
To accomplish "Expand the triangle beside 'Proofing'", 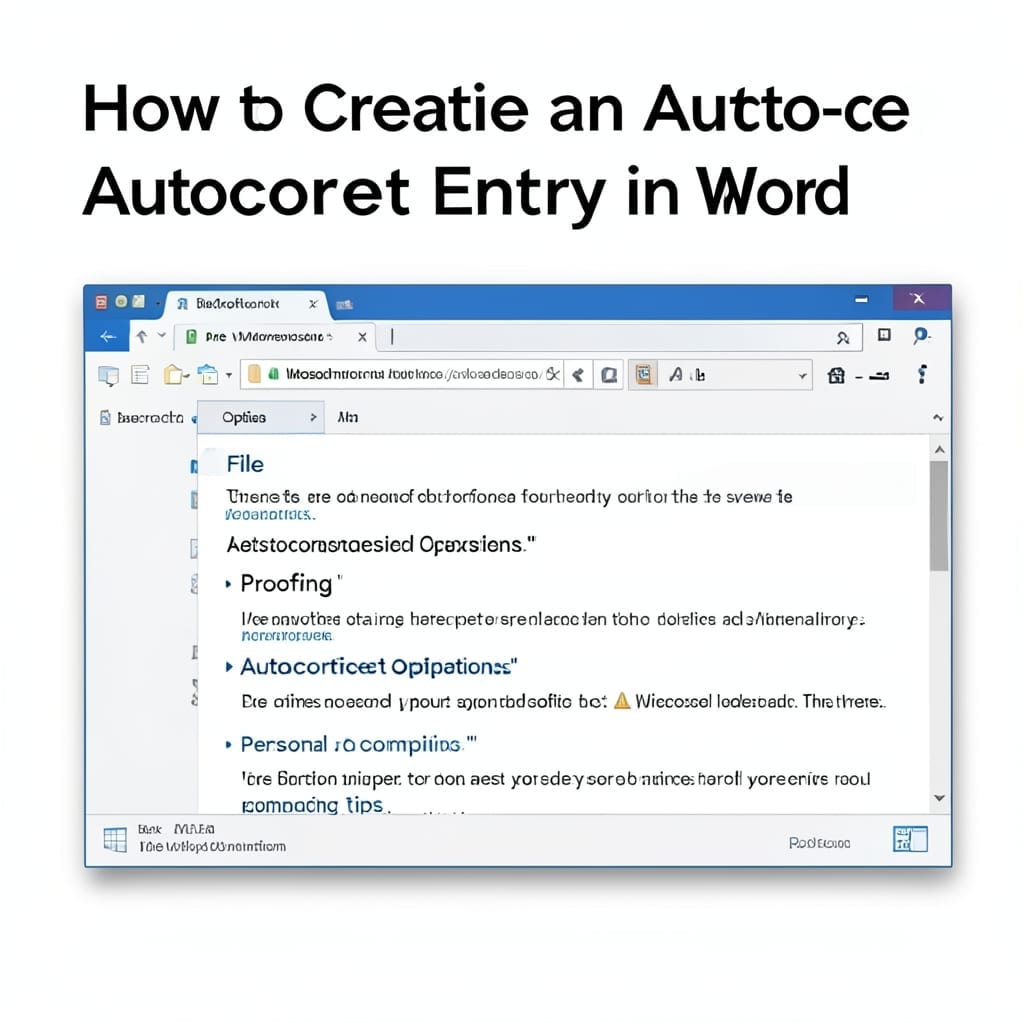I will [228, 584].
